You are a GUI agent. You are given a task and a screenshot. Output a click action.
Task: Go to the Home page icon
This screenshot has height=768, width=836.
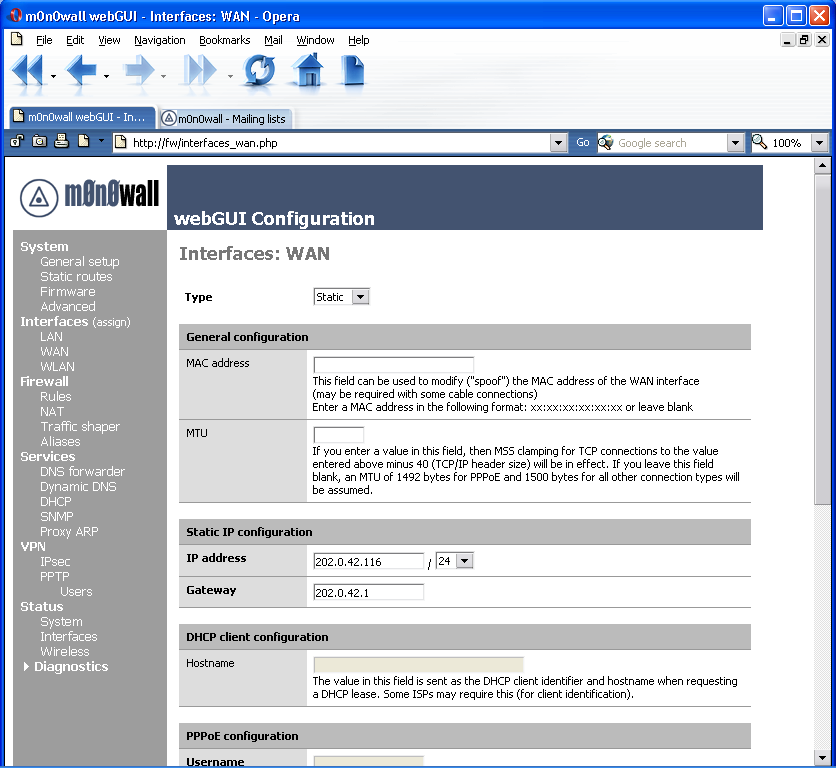[x=308, y=72]
